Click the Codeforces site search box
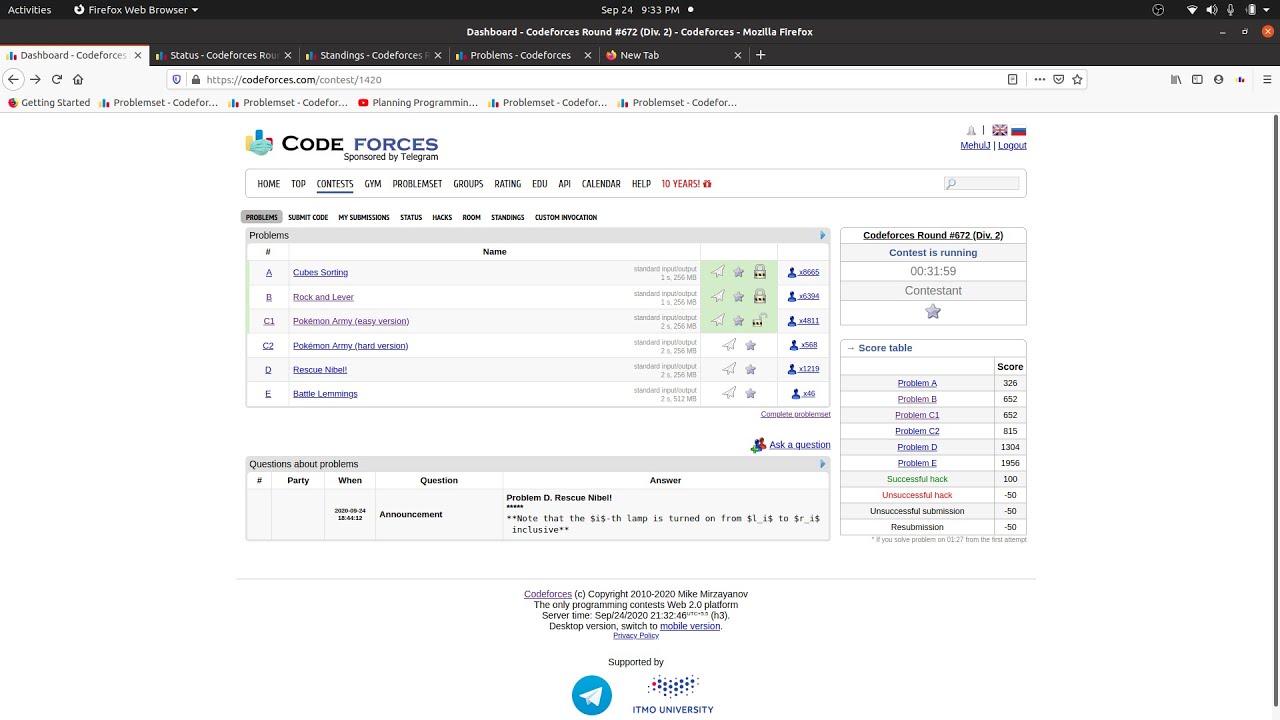Screen dimensions: 1280x720 [x=982, y=184]
